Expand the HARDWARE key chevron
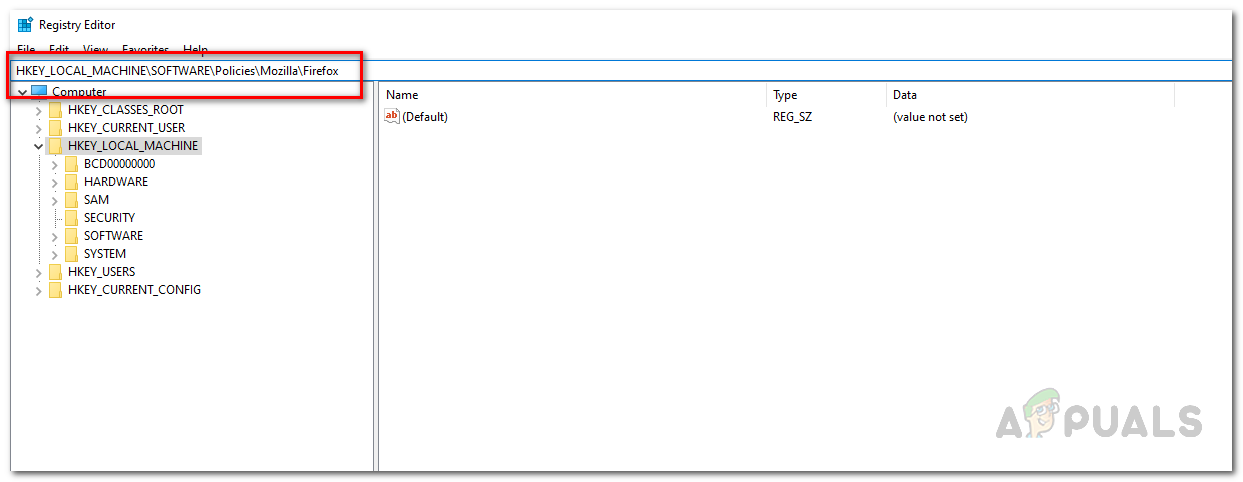Image resolution: width=1243 pixels, height=482 pixels. tap(54, 182)
